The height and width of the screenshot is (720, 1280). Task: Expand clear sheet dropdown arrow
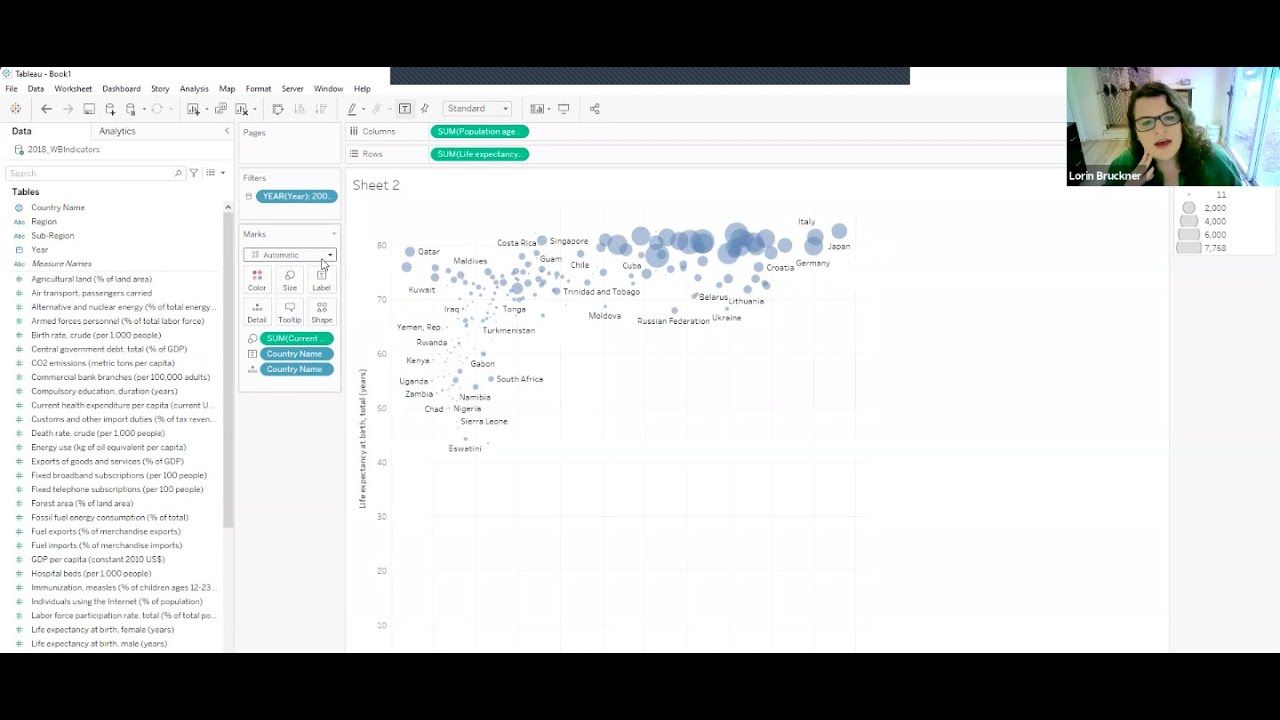(255, 109)
